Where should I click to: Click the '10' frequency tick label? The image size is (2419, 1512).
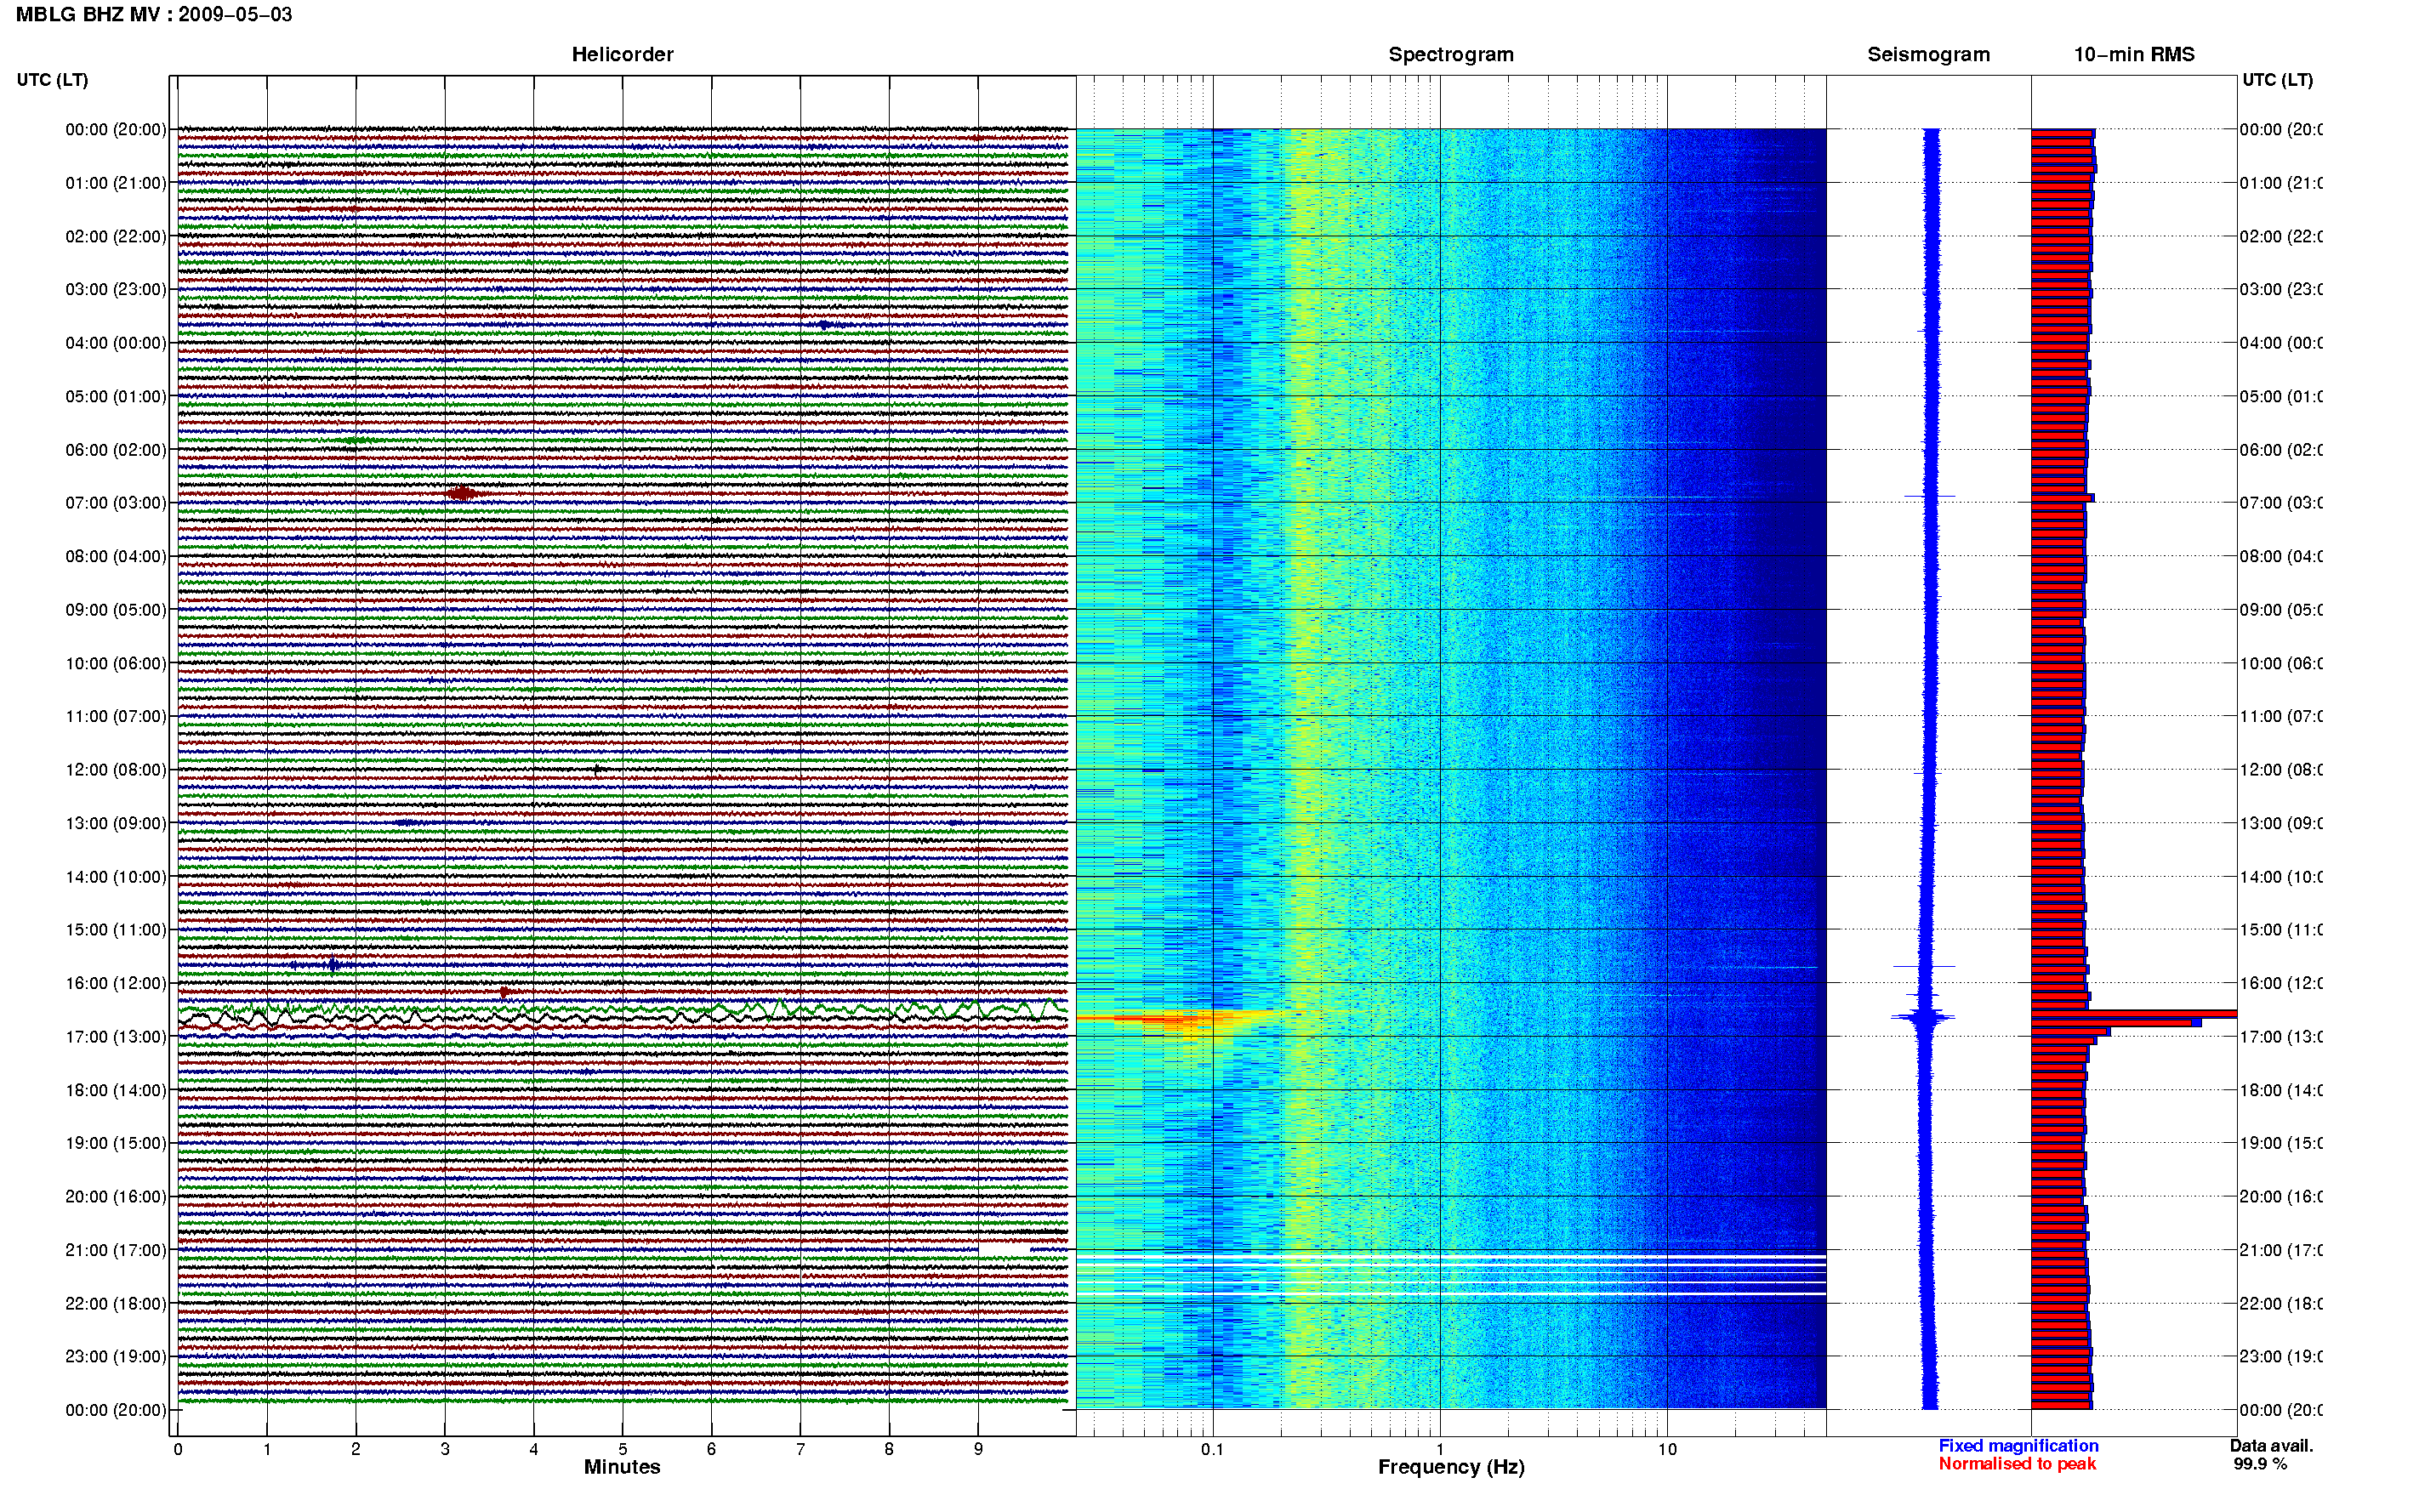(1667, 1449)
